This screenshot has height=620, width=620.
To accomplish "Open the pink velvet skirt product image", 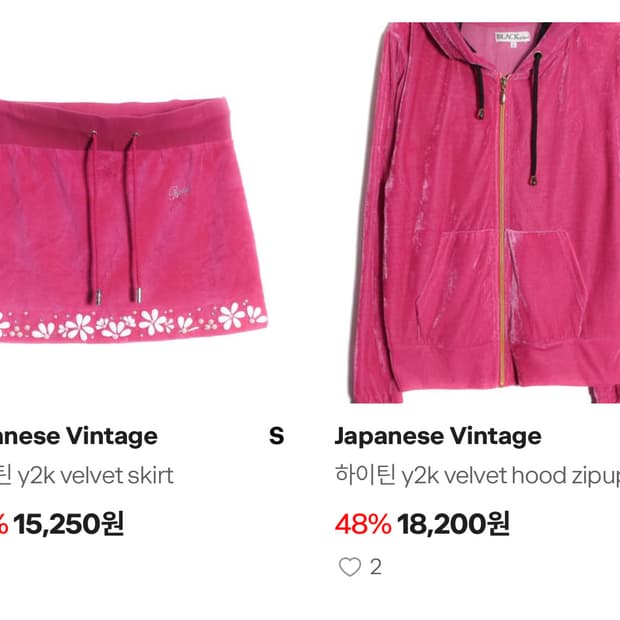I will (130, 220).
